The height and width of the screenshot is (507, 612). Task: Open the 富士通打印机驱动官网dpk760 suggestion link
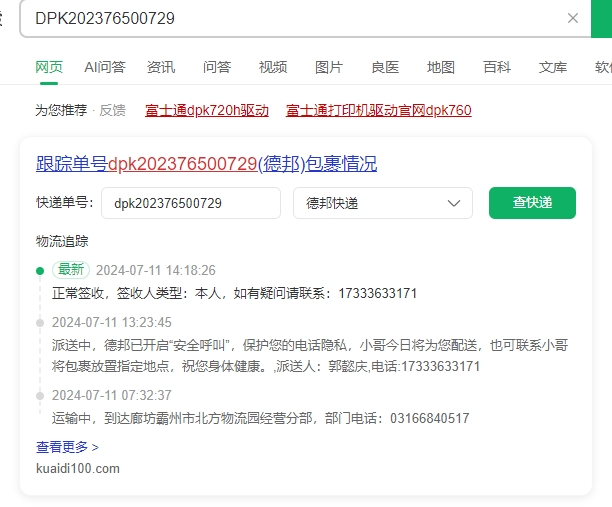click(x=379, y=110)
